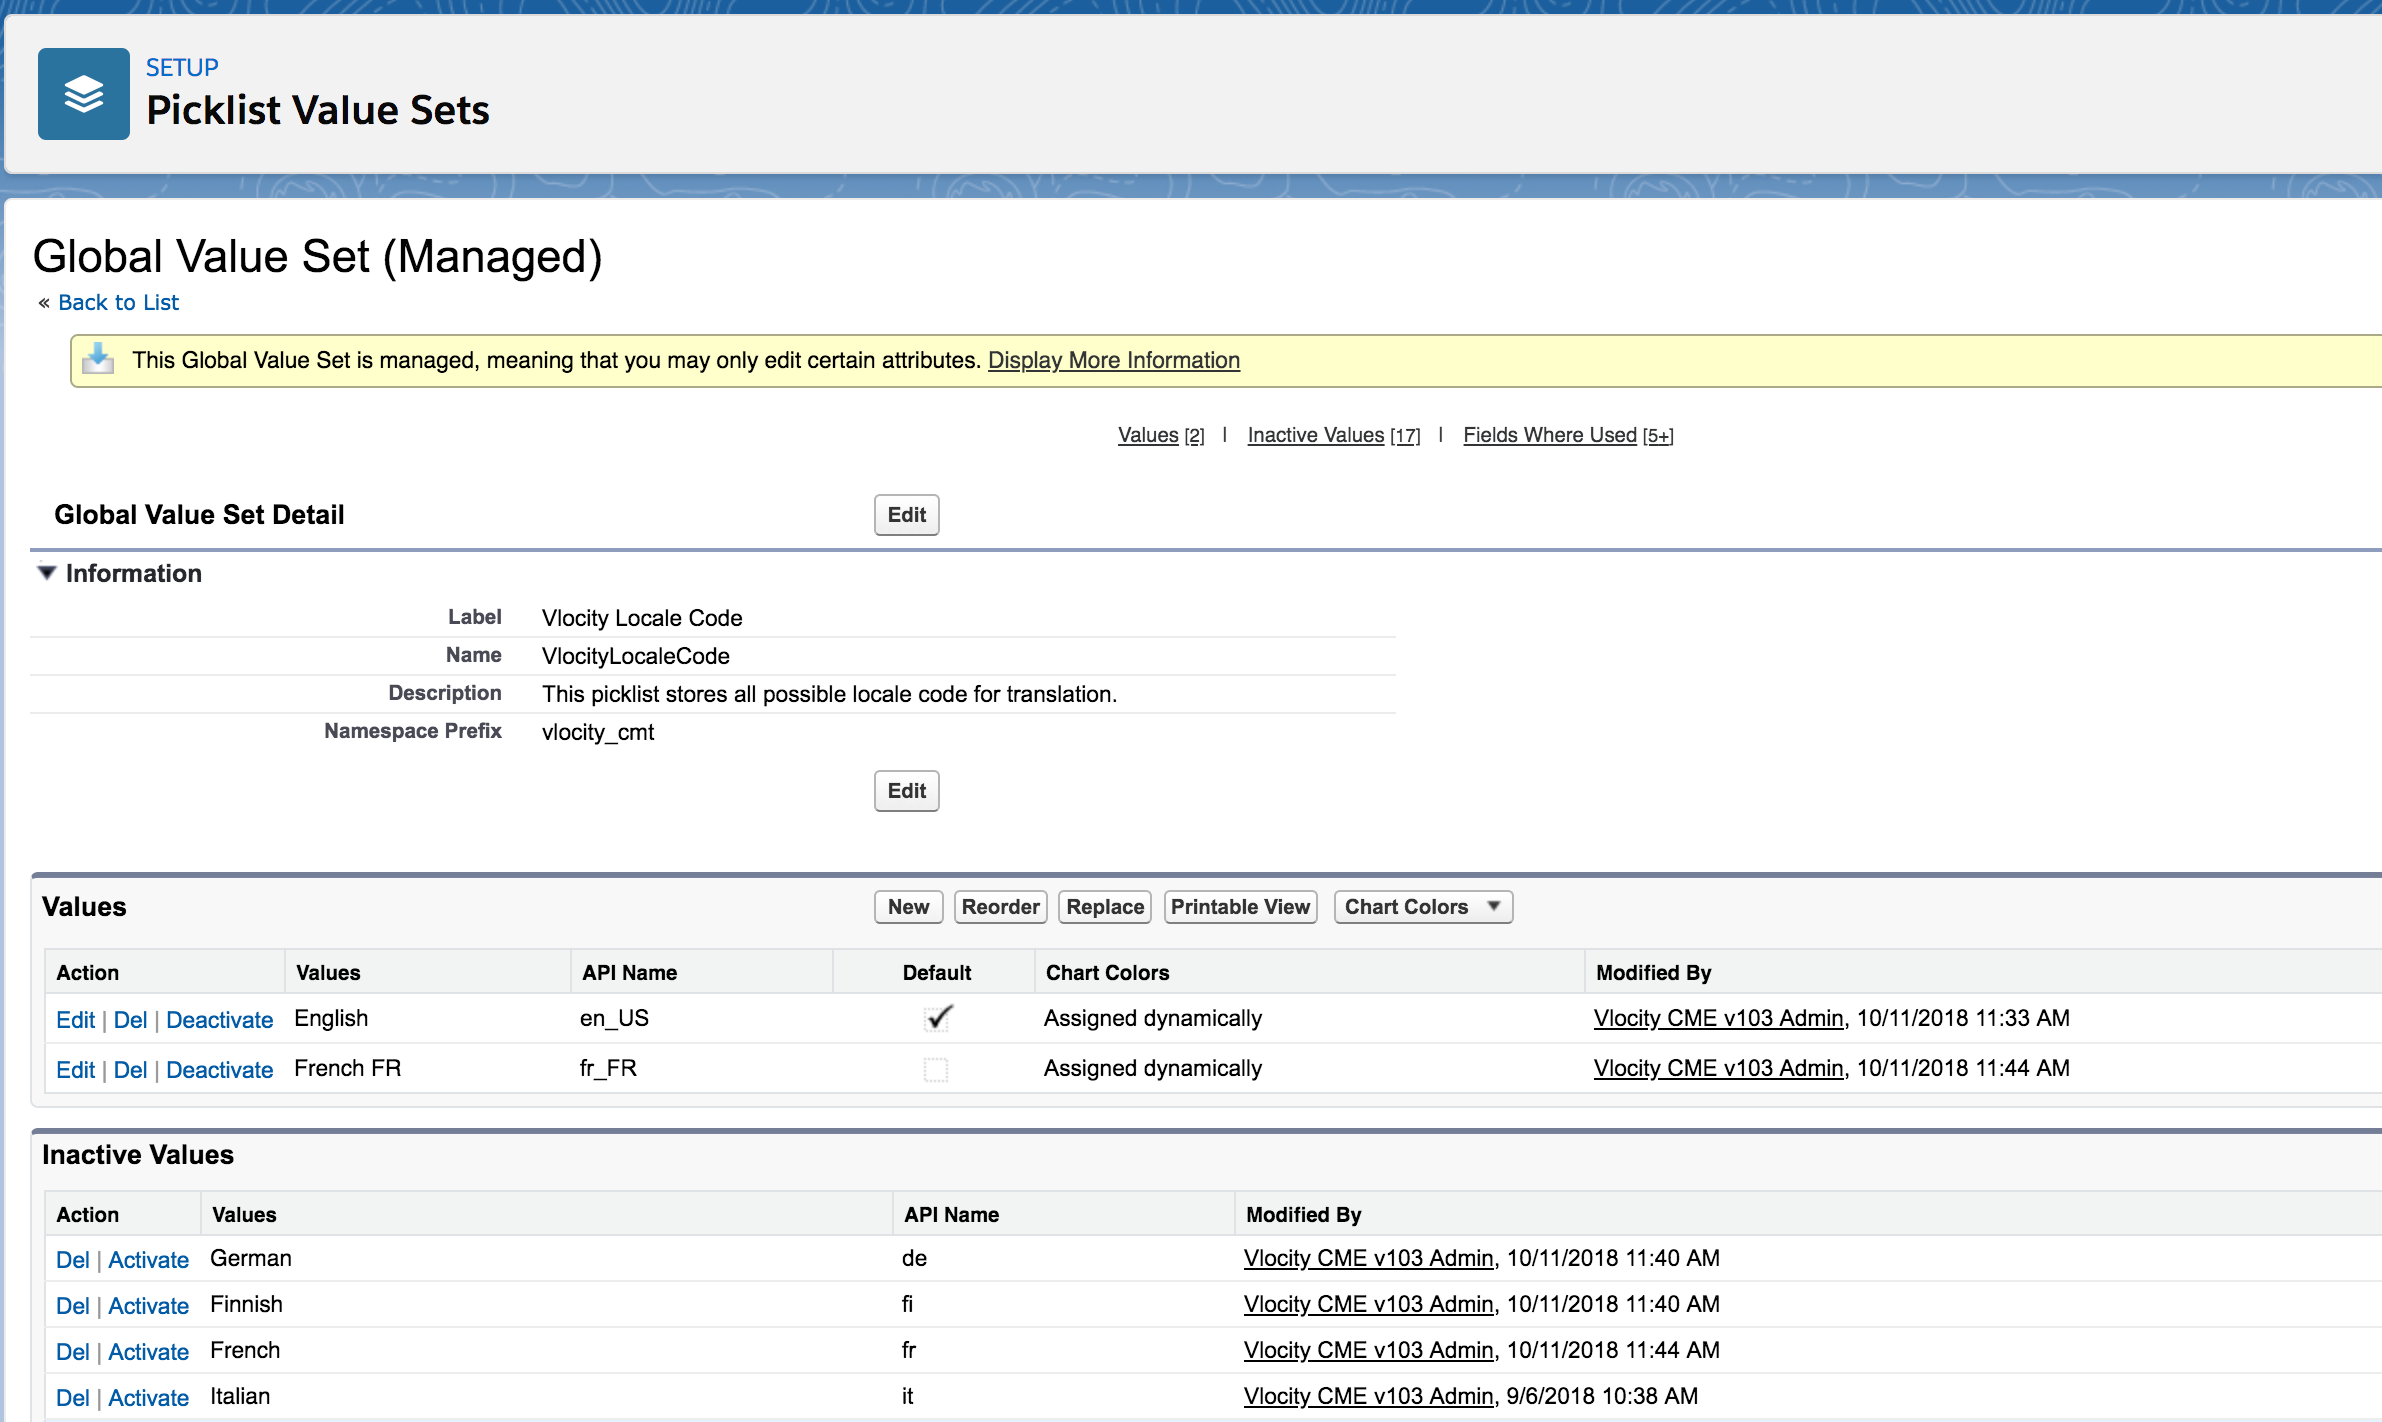Click the vlocity_cmt namespace prefix value
The width and height of the screenshot is (2382, 1422).
point(598,732)
